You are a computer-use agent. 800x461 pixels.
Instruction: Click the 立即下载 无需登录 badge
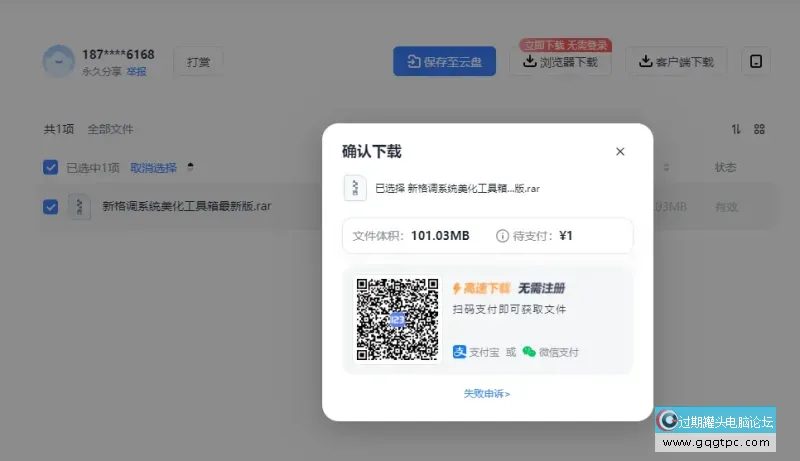coord(565,45)
